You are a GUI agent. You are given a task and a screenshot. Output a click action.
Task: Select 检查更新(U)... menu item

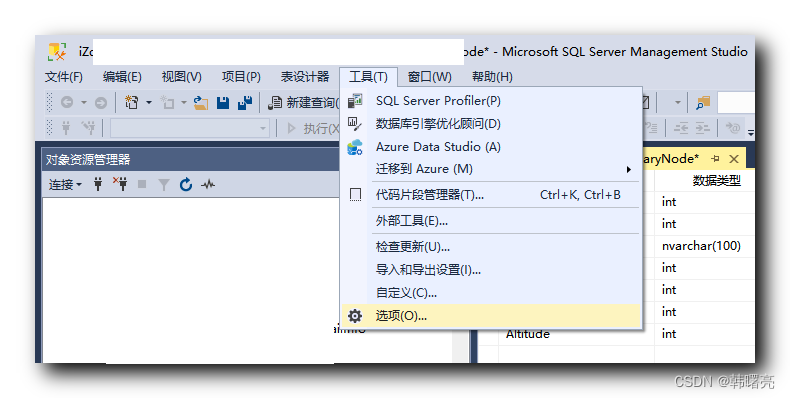tap(491, 247)
